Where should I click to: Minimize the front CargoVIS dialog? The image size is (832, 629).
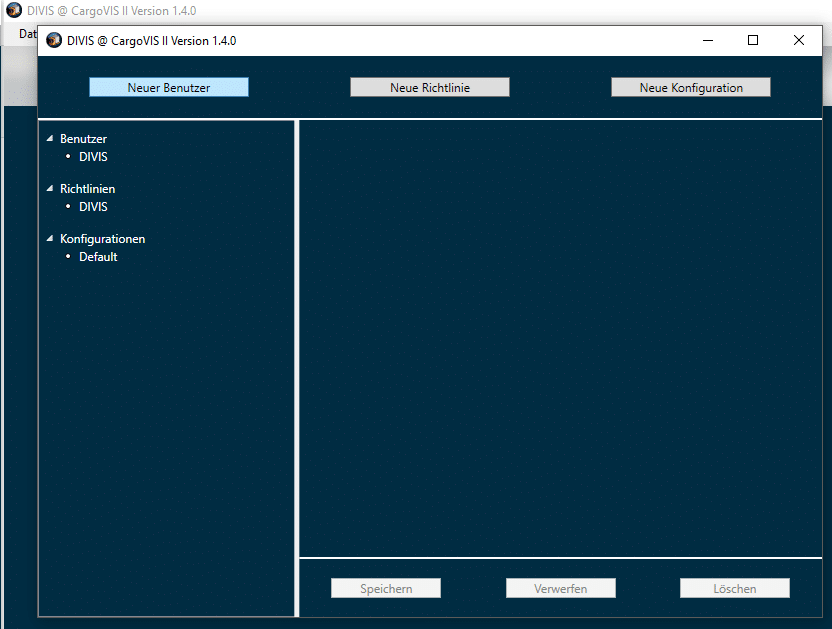pyautogui.click(x=708, y=40)
